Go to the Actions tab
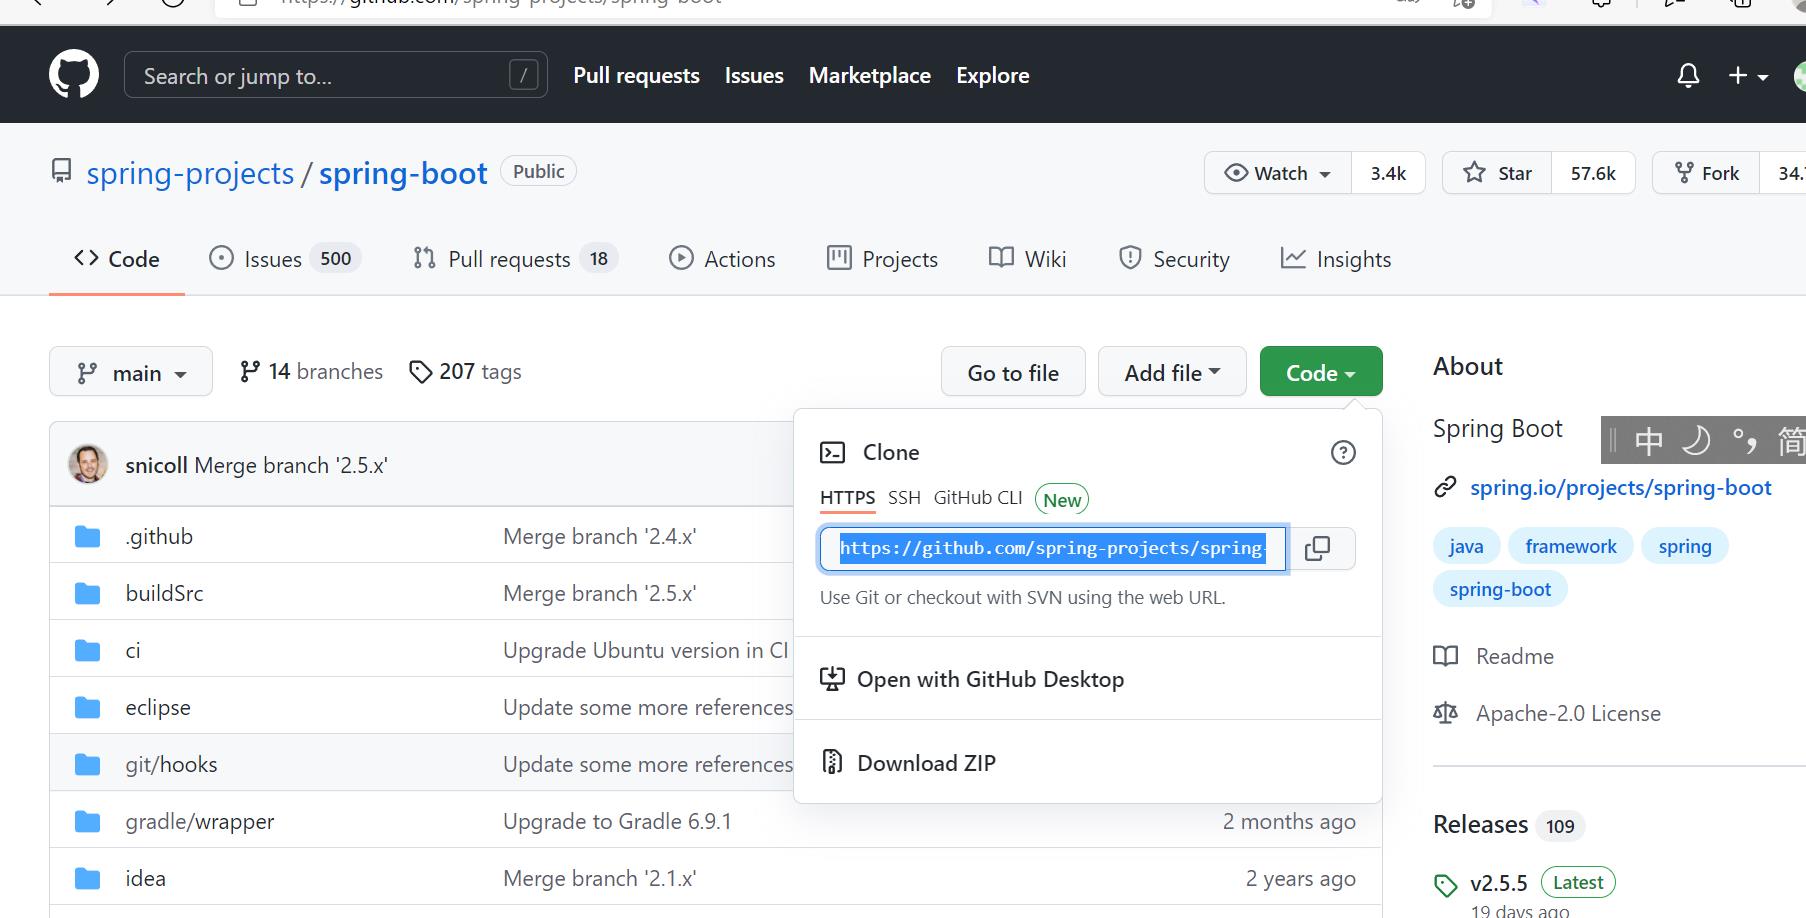Viewport: 1806px width, 918px height. pos(722,259)
